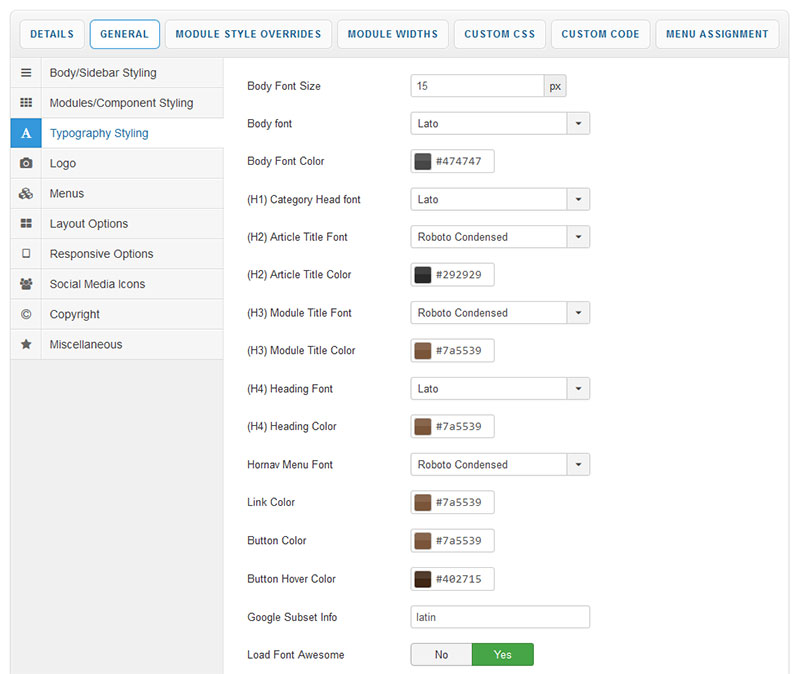800x674 pixels.
Task: Click the Body Font Size input field
Action: pyautogui.click(x=477, y=86)
